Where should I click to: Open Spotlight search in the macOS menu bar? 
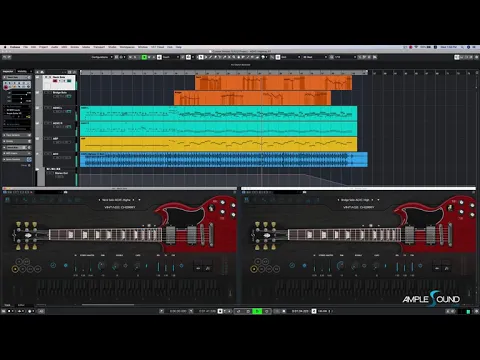(x=462, y=47)
